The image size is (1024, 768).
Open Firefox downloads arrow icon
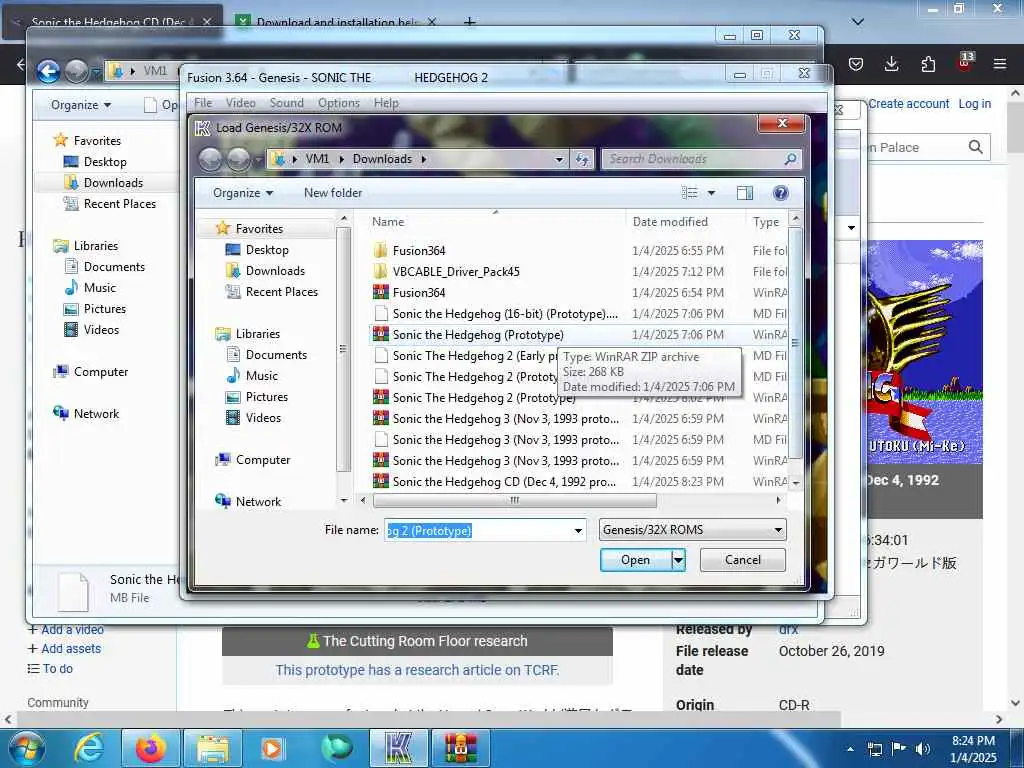pos(891,64)
